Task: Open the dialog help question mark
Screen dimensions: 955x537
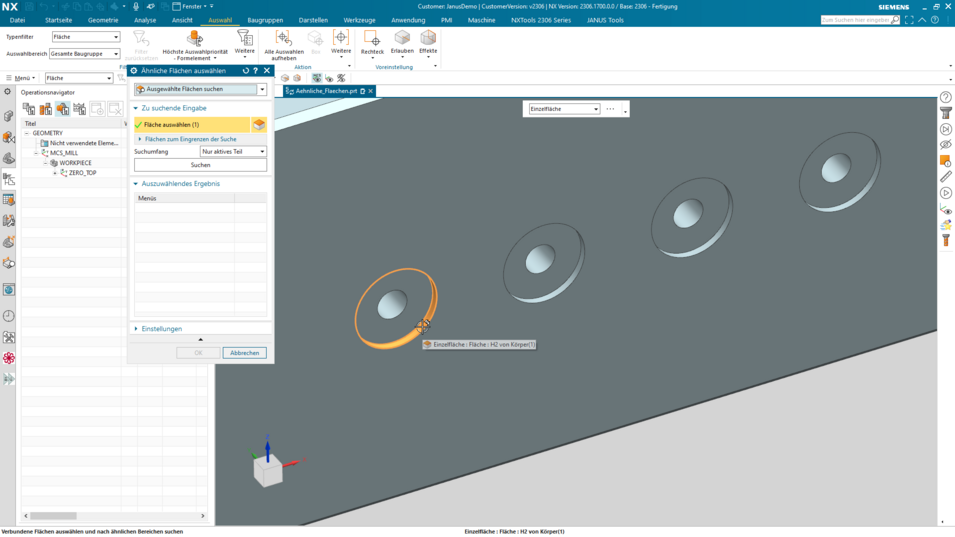Action: [x=256, y=71]
